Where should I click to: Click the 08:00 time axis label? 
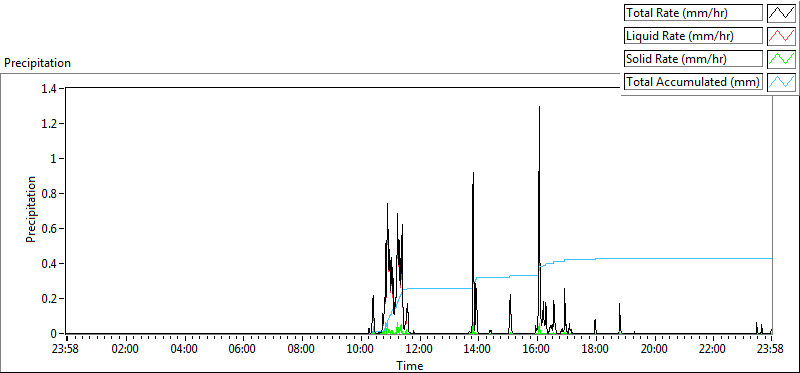tap(302, 349)
